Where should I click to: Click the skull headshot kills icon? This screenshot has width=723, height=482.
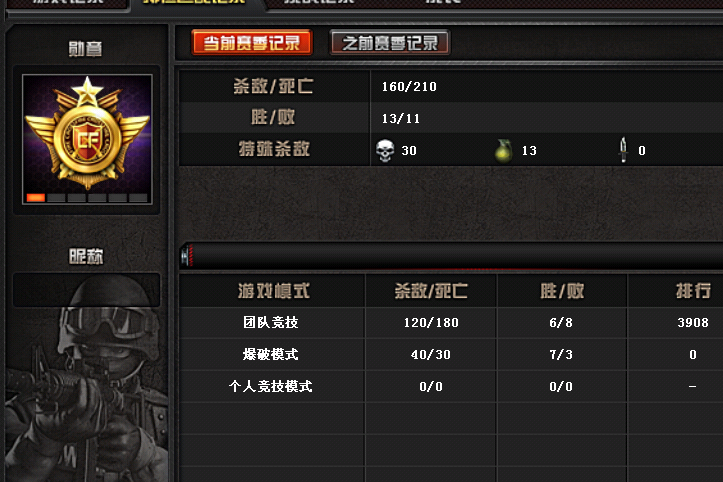(385, 150)
